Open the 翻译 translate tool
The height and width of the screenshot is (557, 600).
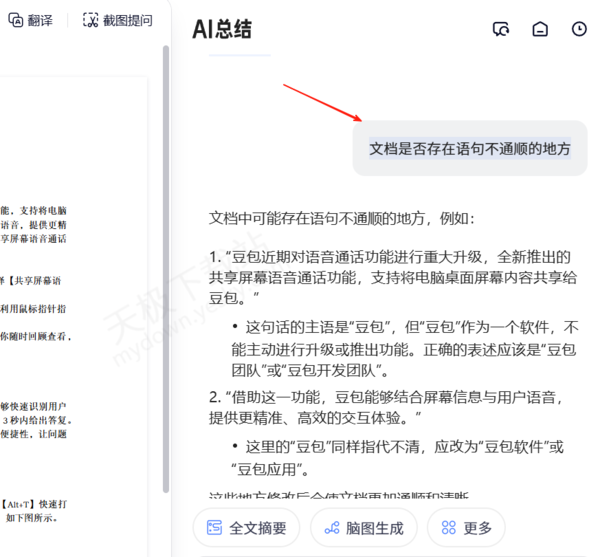(31, 20)
